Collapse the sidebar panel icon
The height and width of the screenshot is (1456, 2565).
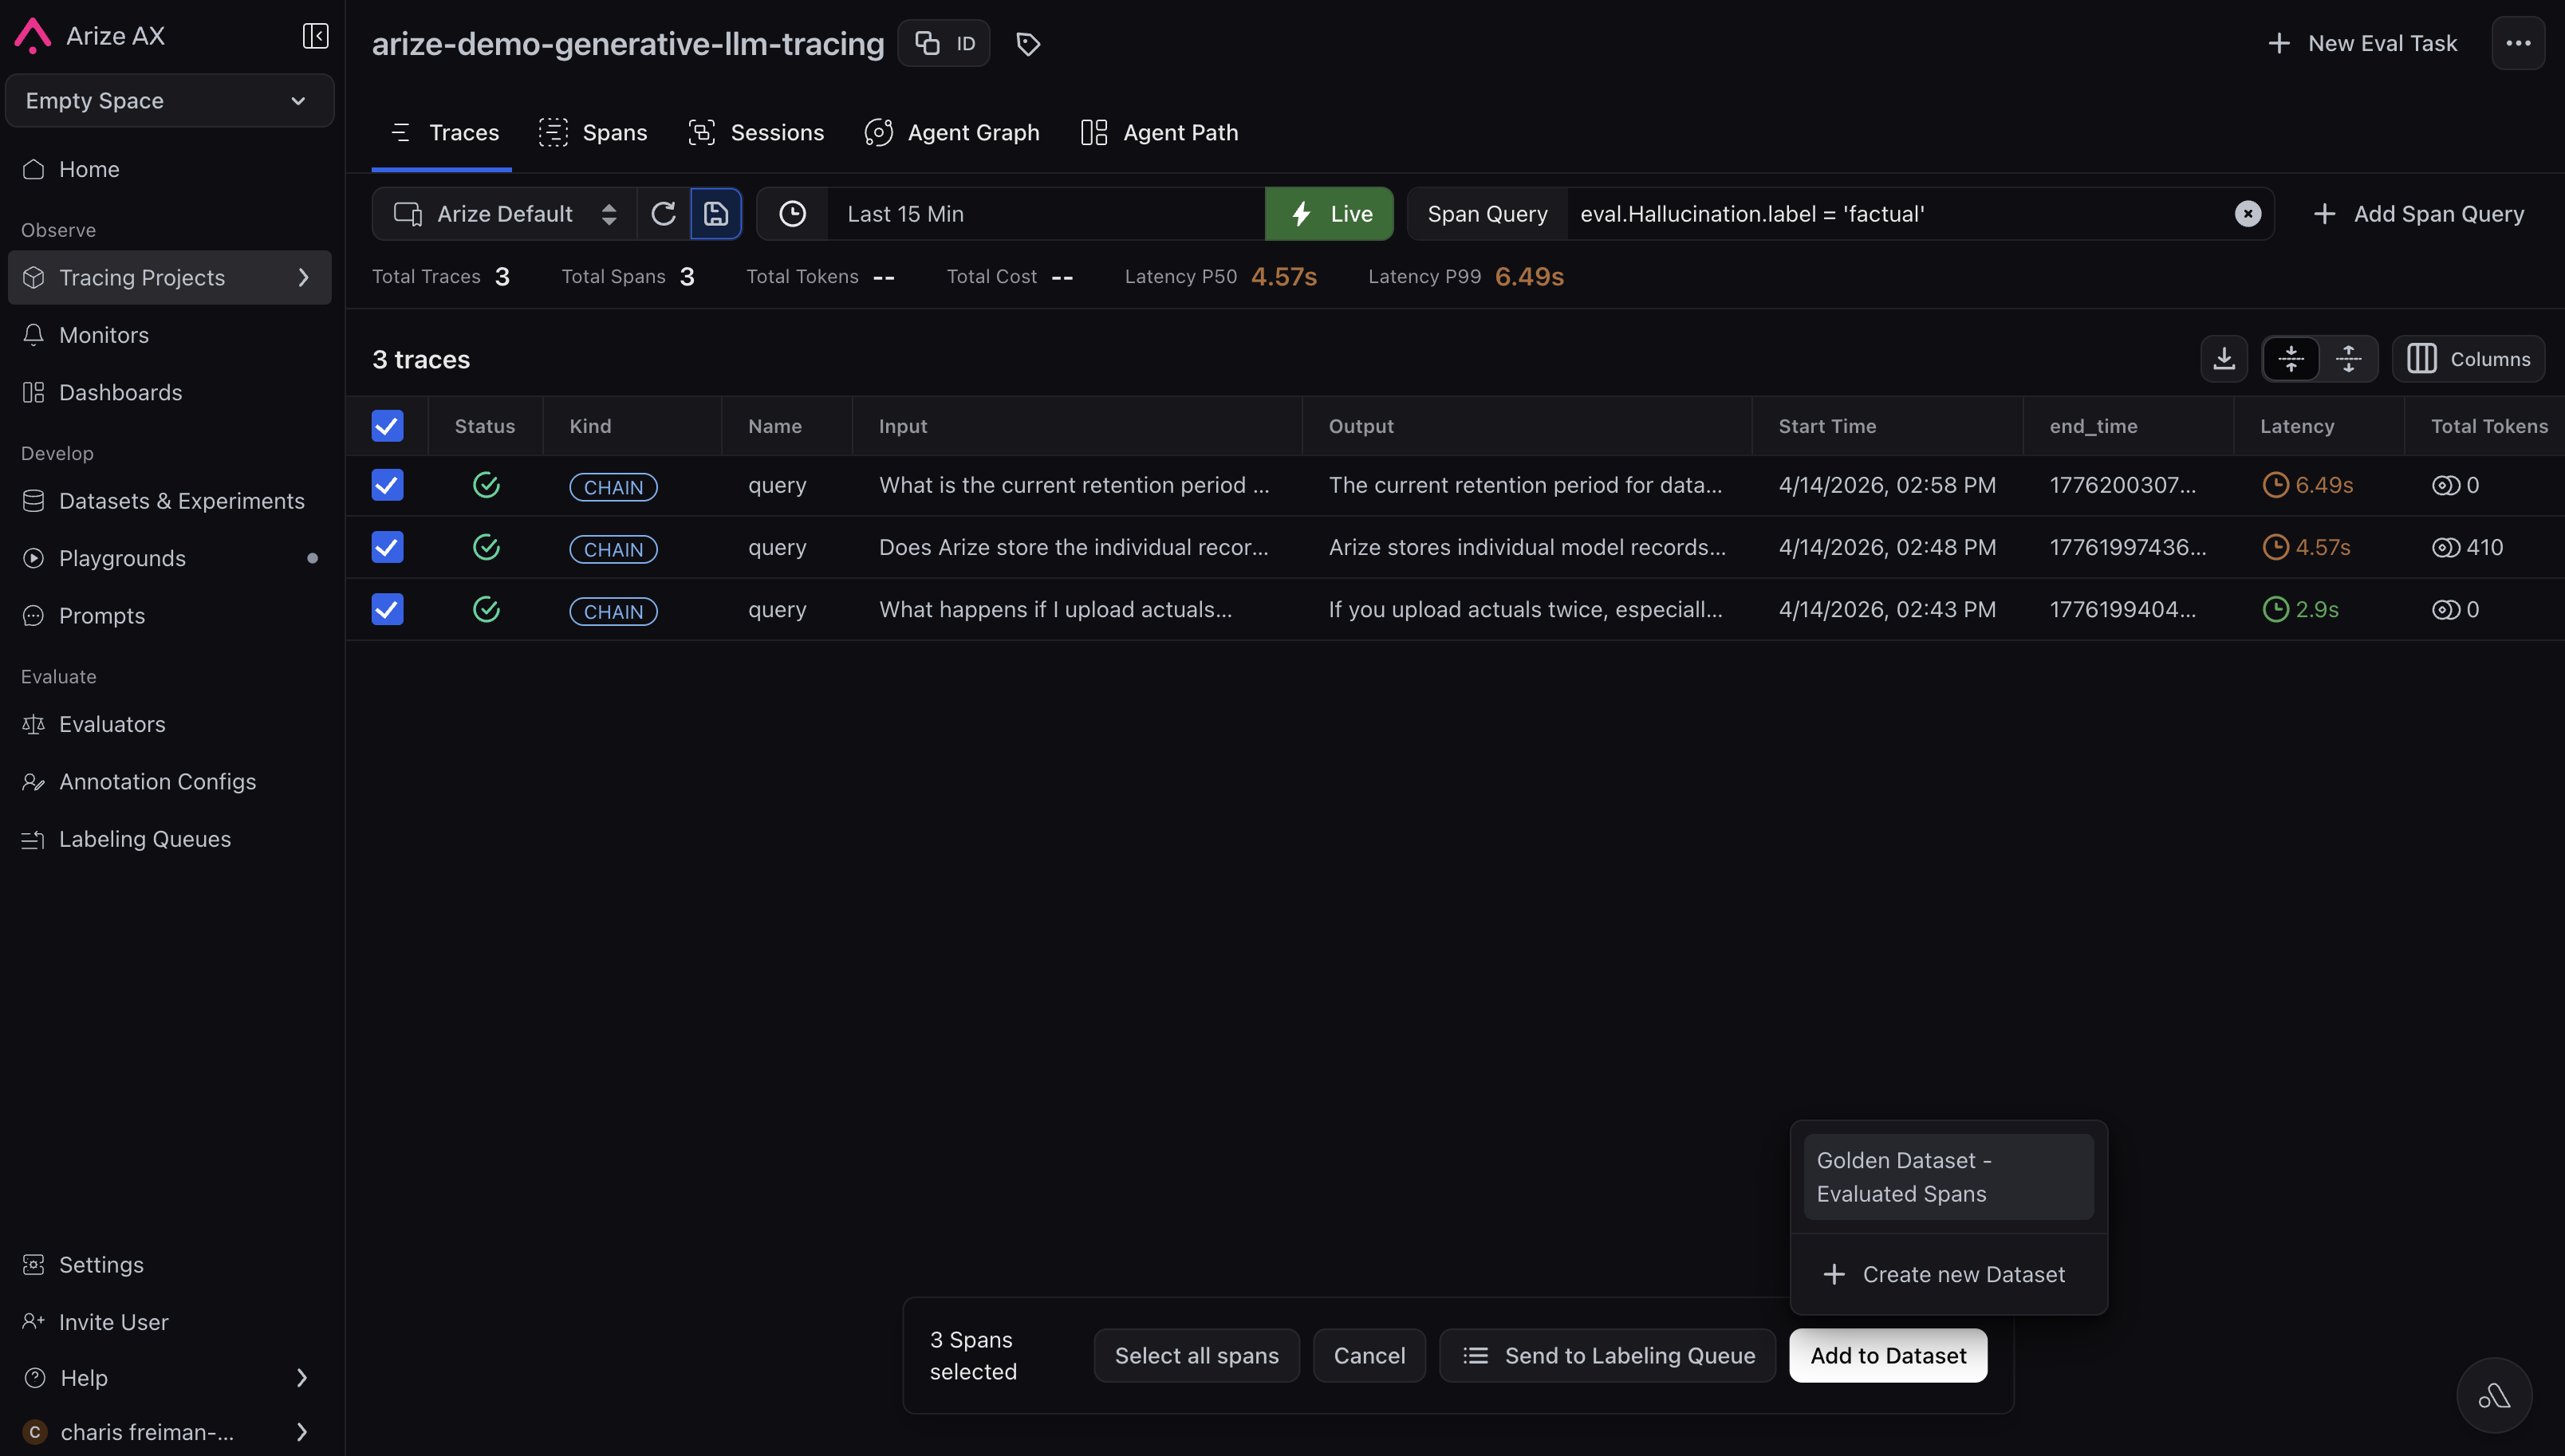315,36
